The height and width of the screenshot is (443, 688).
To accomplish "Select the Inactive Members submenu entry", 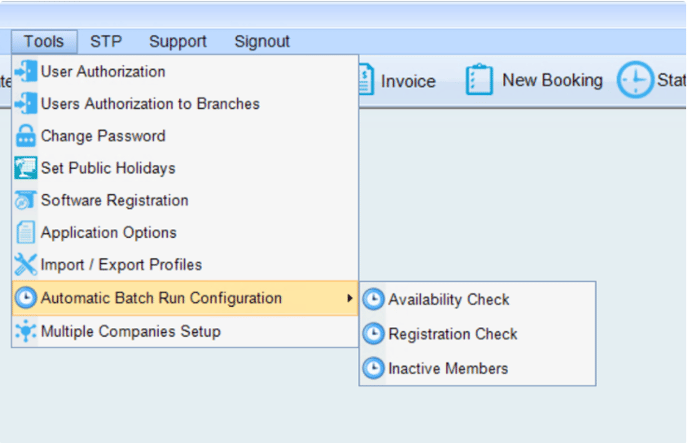I will (477, 368).
